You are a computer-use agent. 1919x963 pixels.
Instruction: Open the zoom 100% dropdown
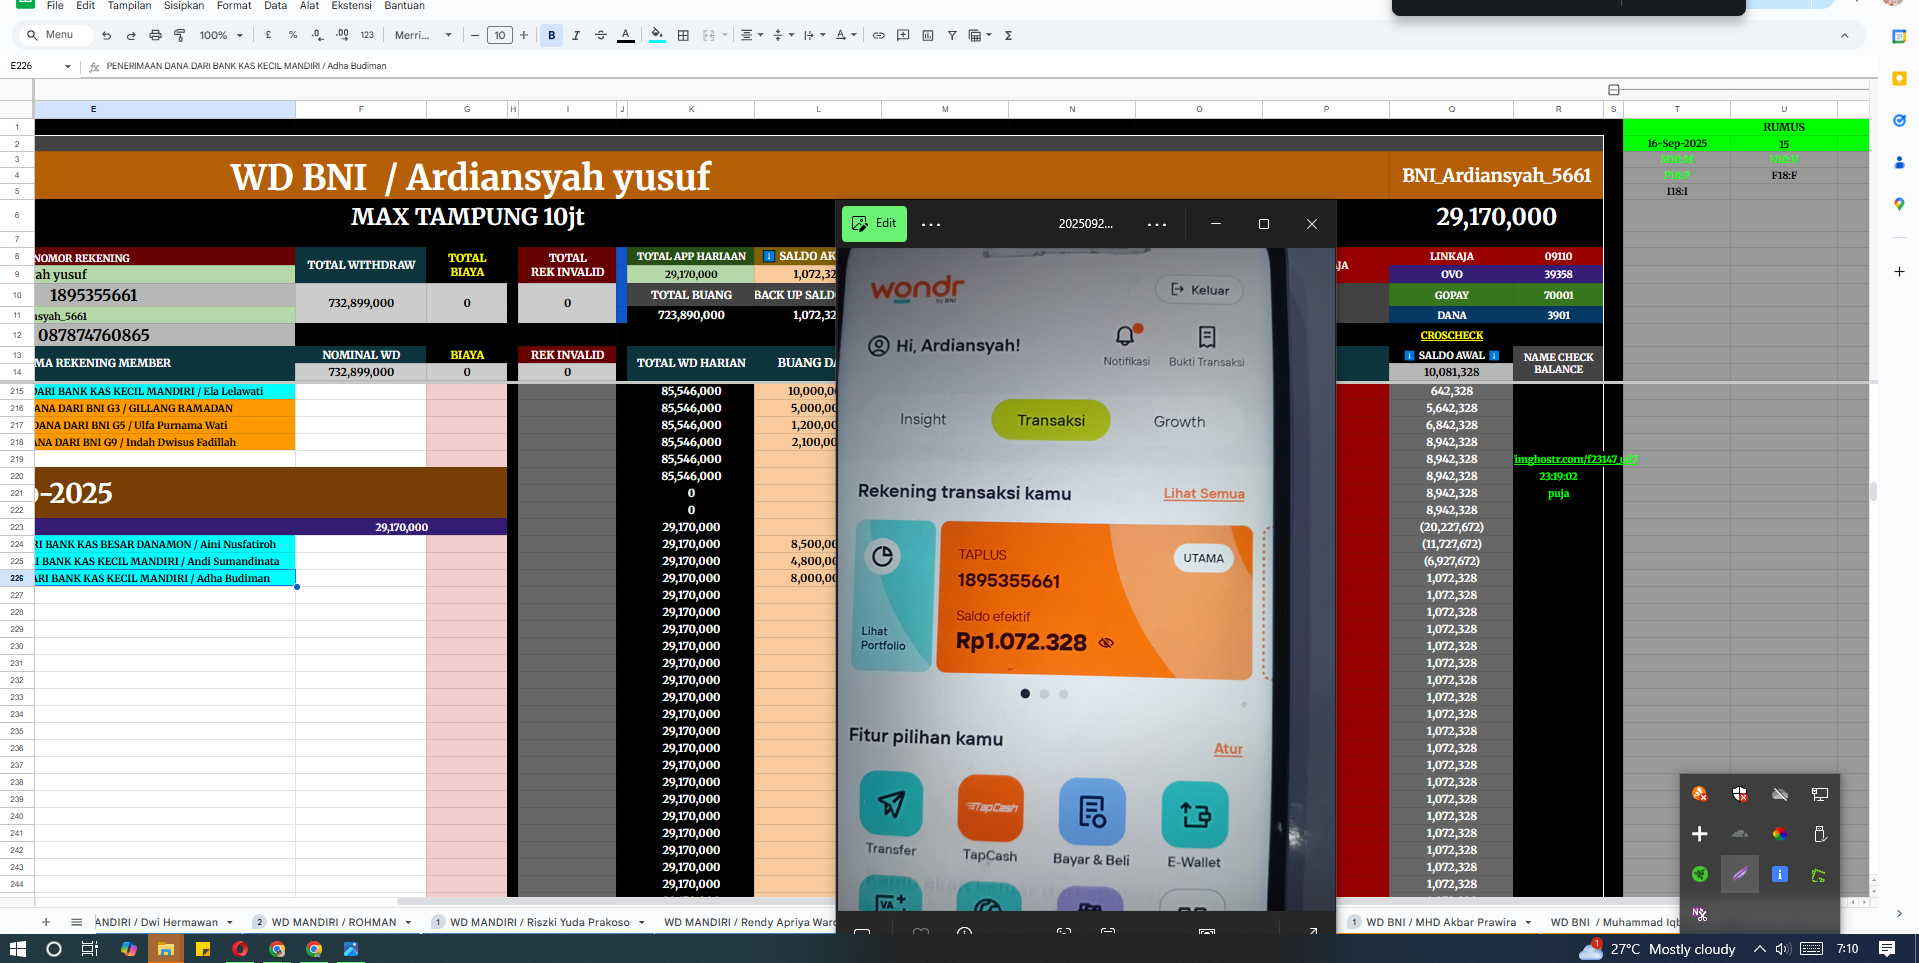(221, 35)
